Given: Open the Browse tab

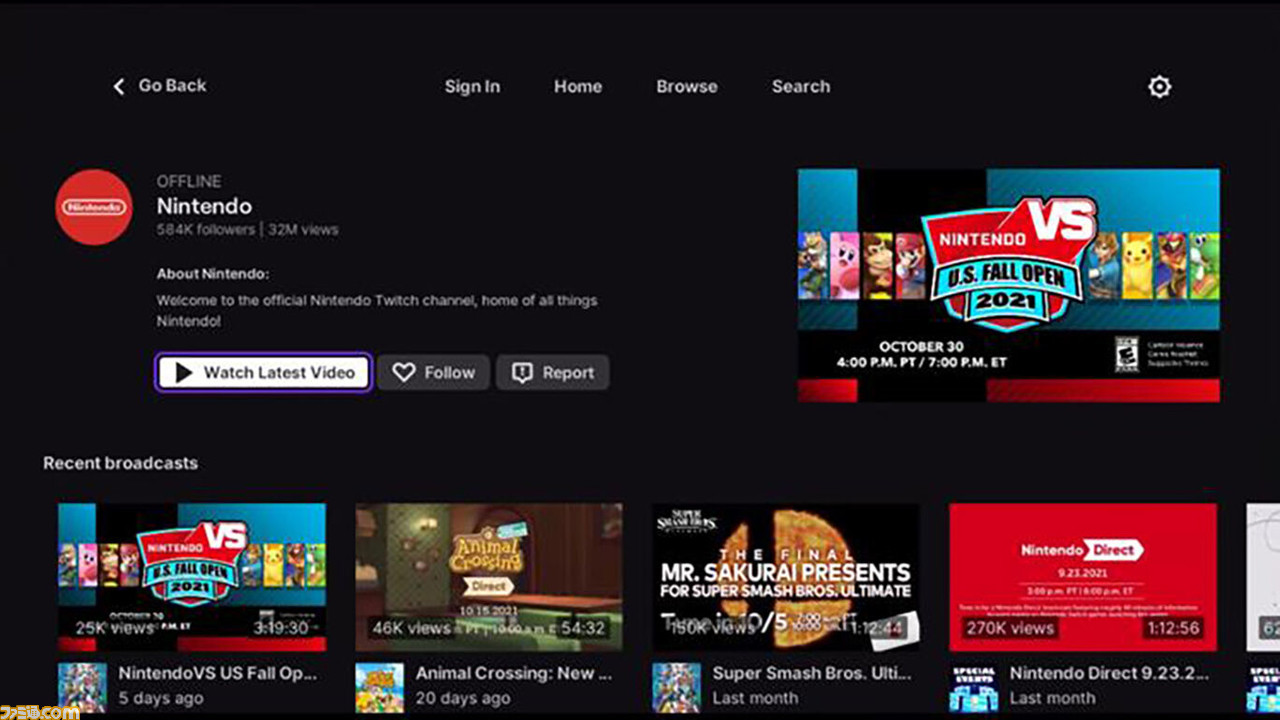Looking at the screenshot, I should (687, 87).
